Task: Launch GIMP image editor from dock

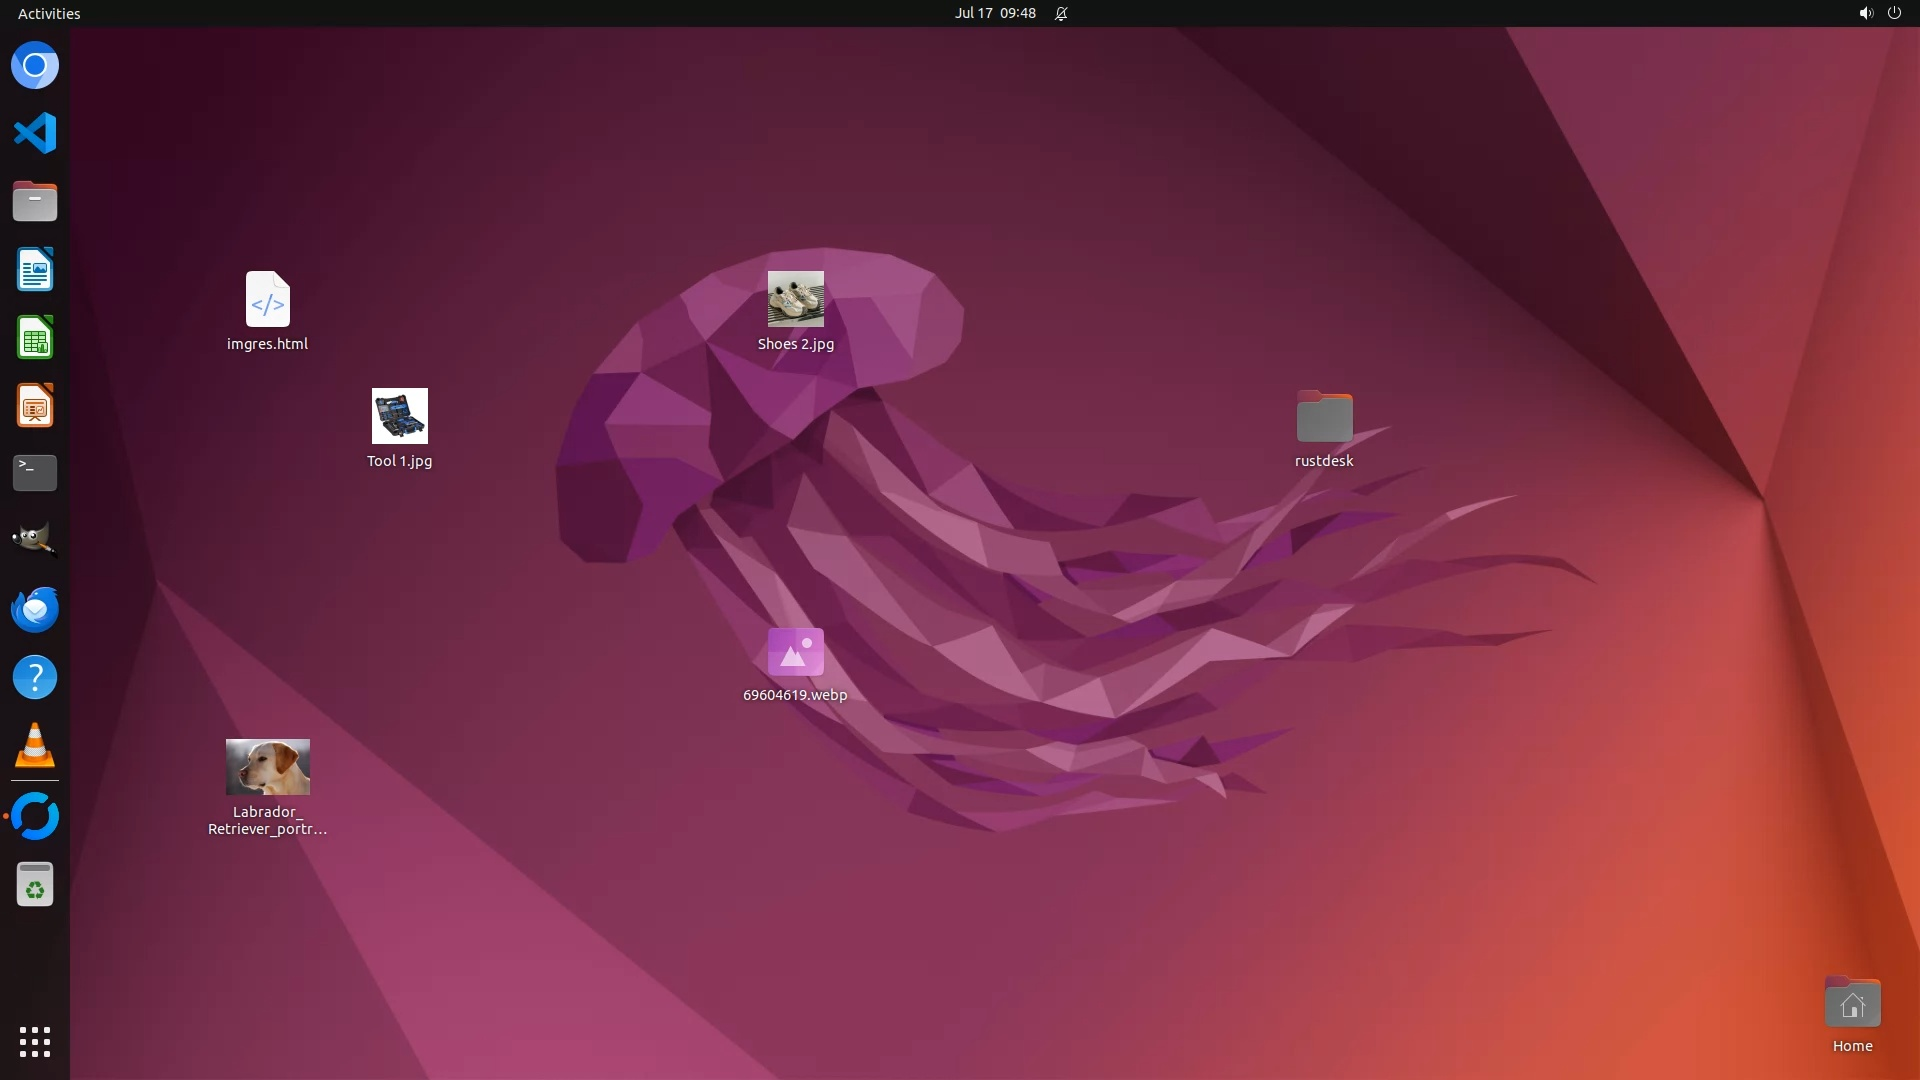Action: coord(35,540)
